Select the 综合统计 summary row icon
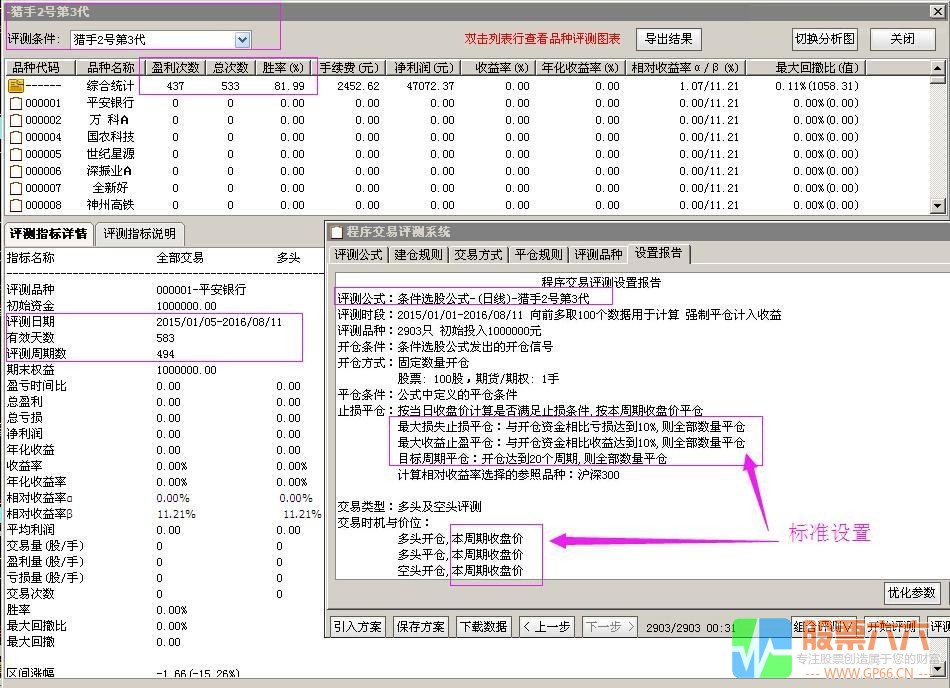950x688 pixels. [x=16, y=86]
